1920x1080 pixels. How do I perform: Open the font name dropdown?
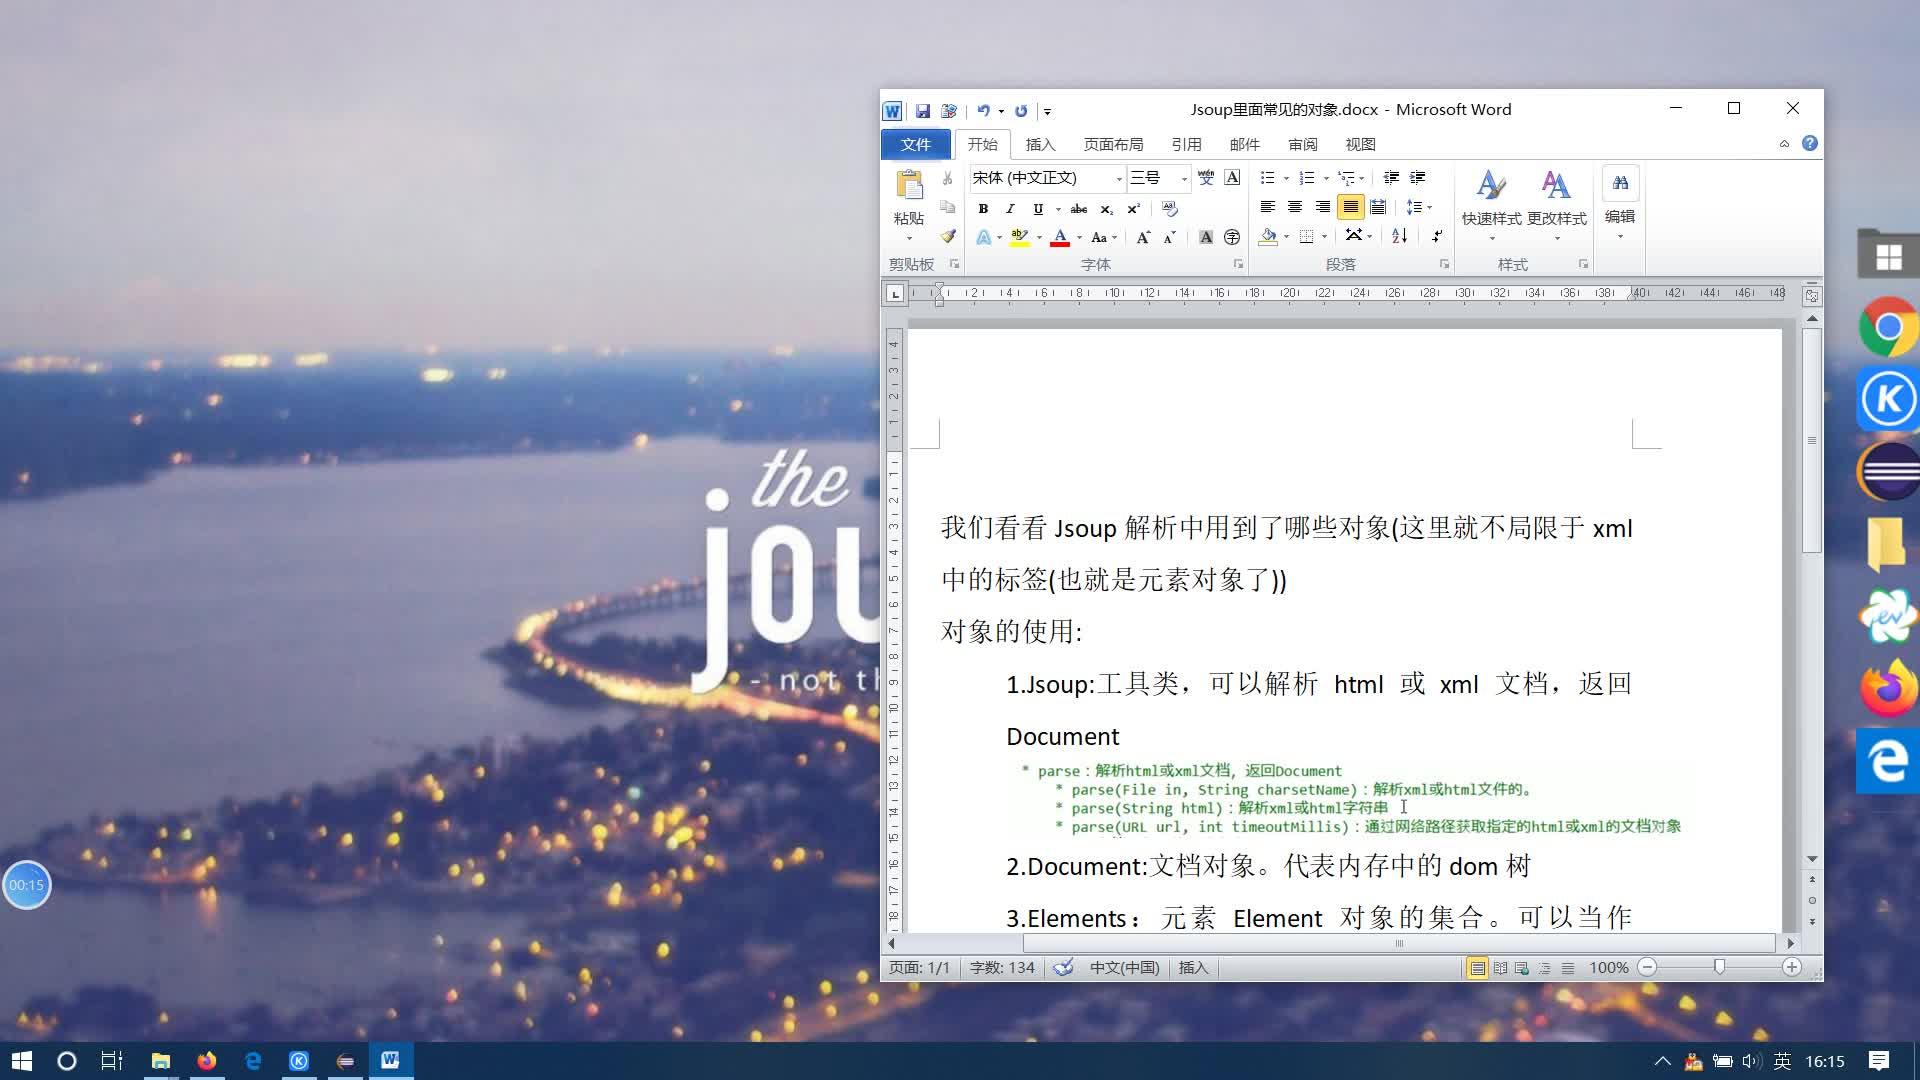click(1118, 178)
